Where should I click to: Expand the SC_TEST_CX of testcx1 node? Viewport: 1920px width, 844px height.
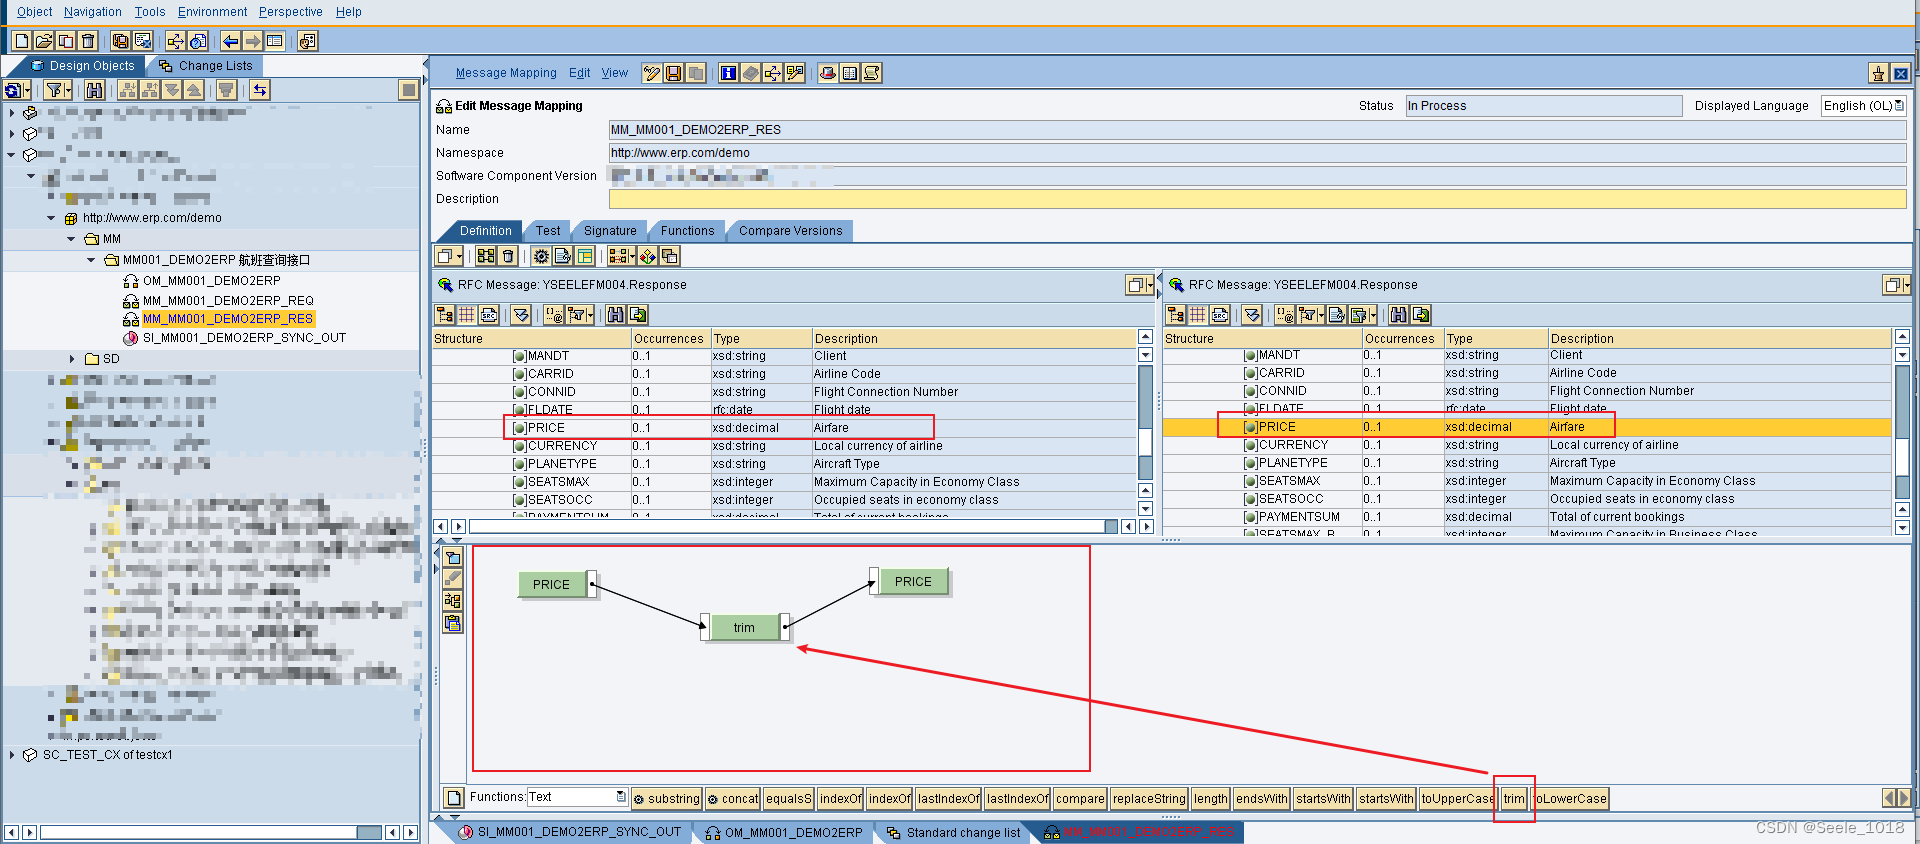point(11,755)
